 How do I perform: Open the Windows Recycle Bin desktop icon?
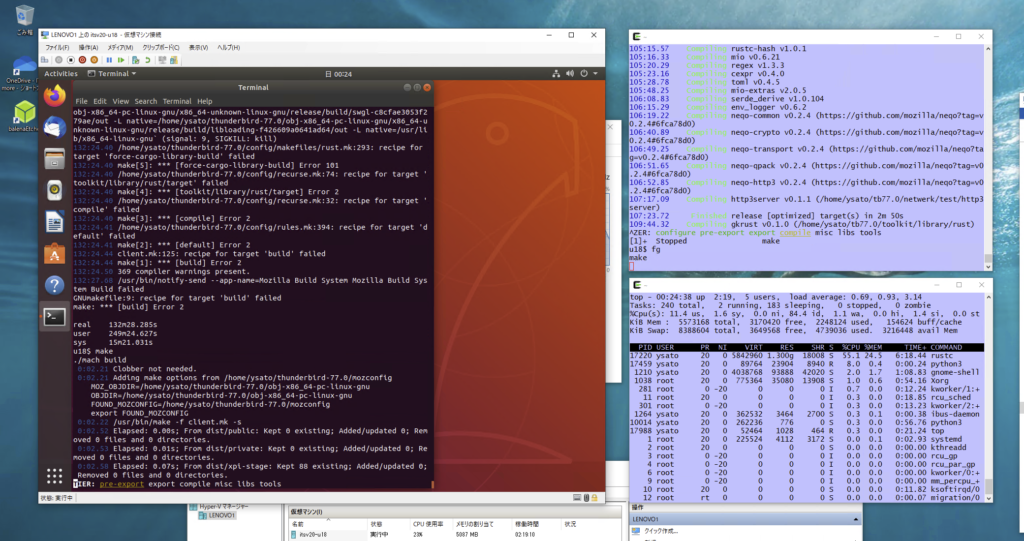tap(24, 17)
